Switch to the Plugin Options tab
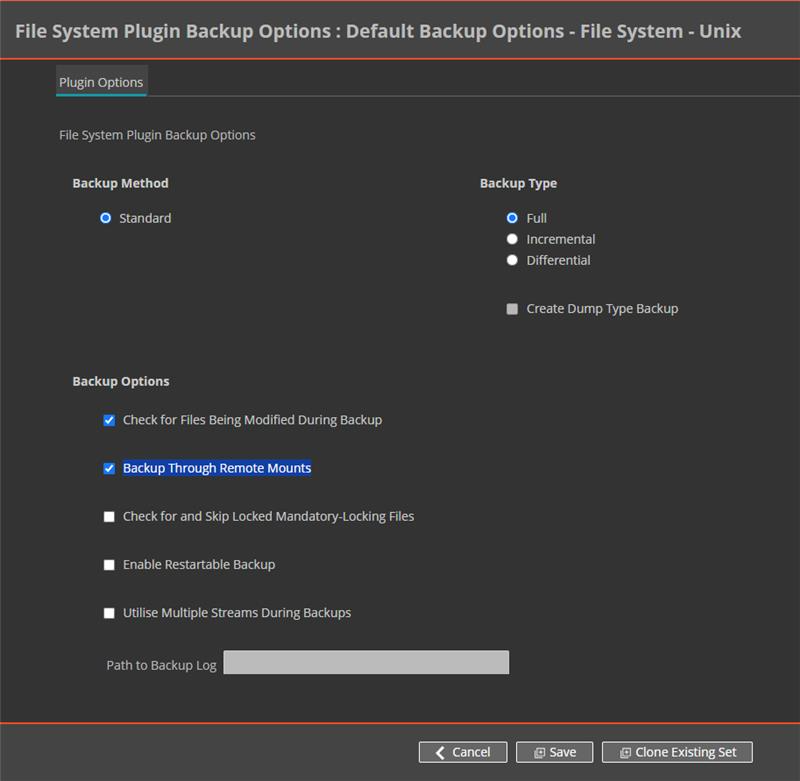The height and width of the screenshot is (781, 800). pos(100,80)
